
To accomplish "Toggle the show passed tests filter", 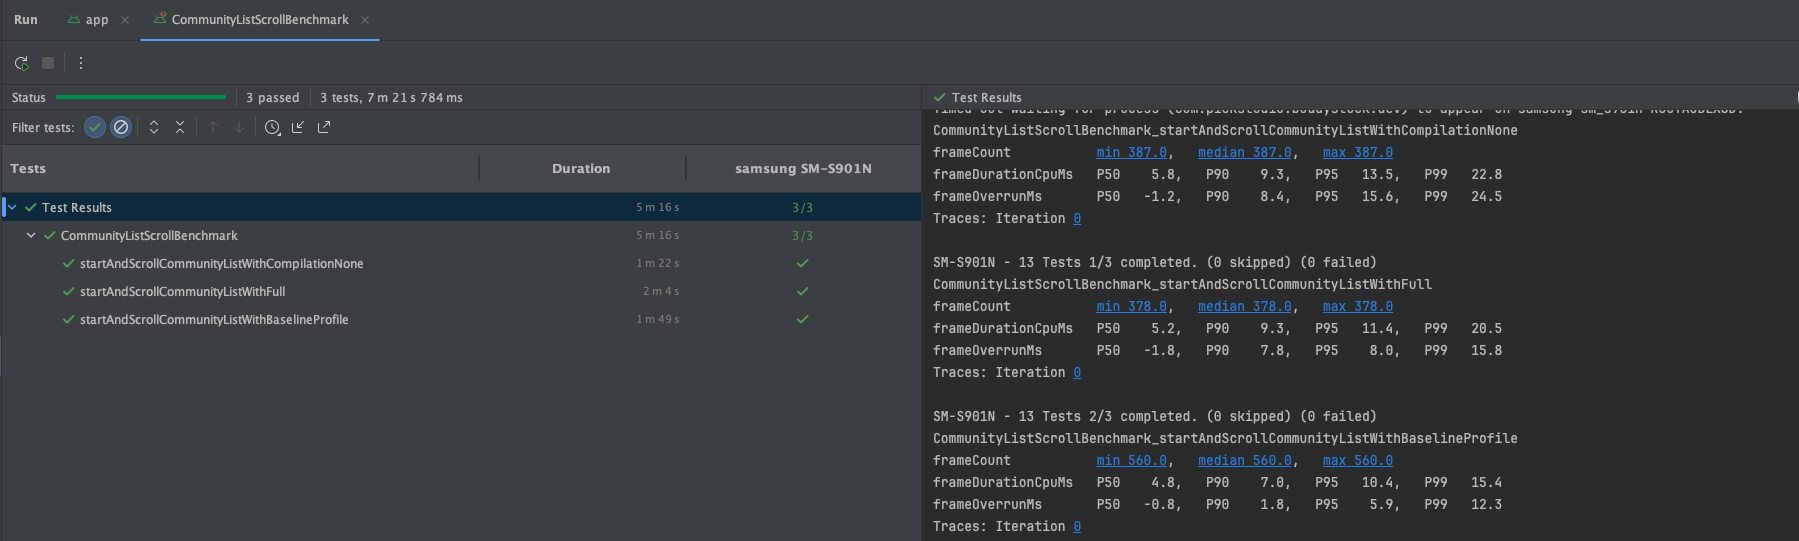I will coord(95,127).
